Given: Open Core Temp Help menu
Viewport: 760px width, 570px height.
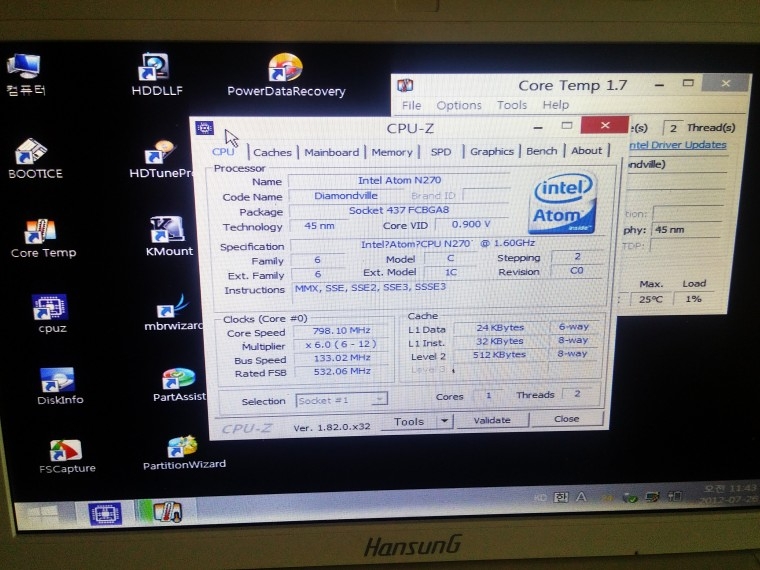Looking at the screenshot, I should pyautogui.click(x=556, y=105).
